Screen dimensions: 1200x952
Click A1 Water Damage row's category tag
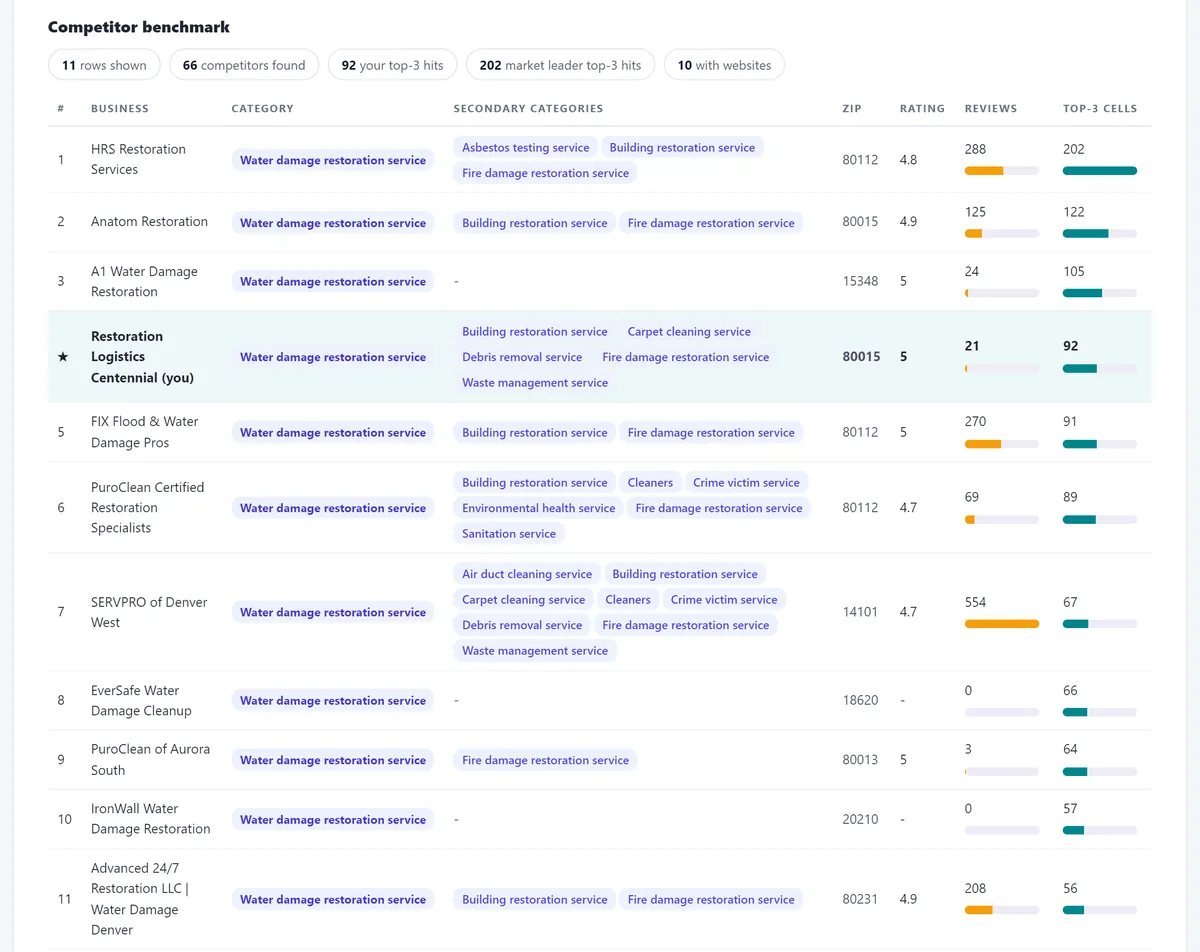[333, 281]
